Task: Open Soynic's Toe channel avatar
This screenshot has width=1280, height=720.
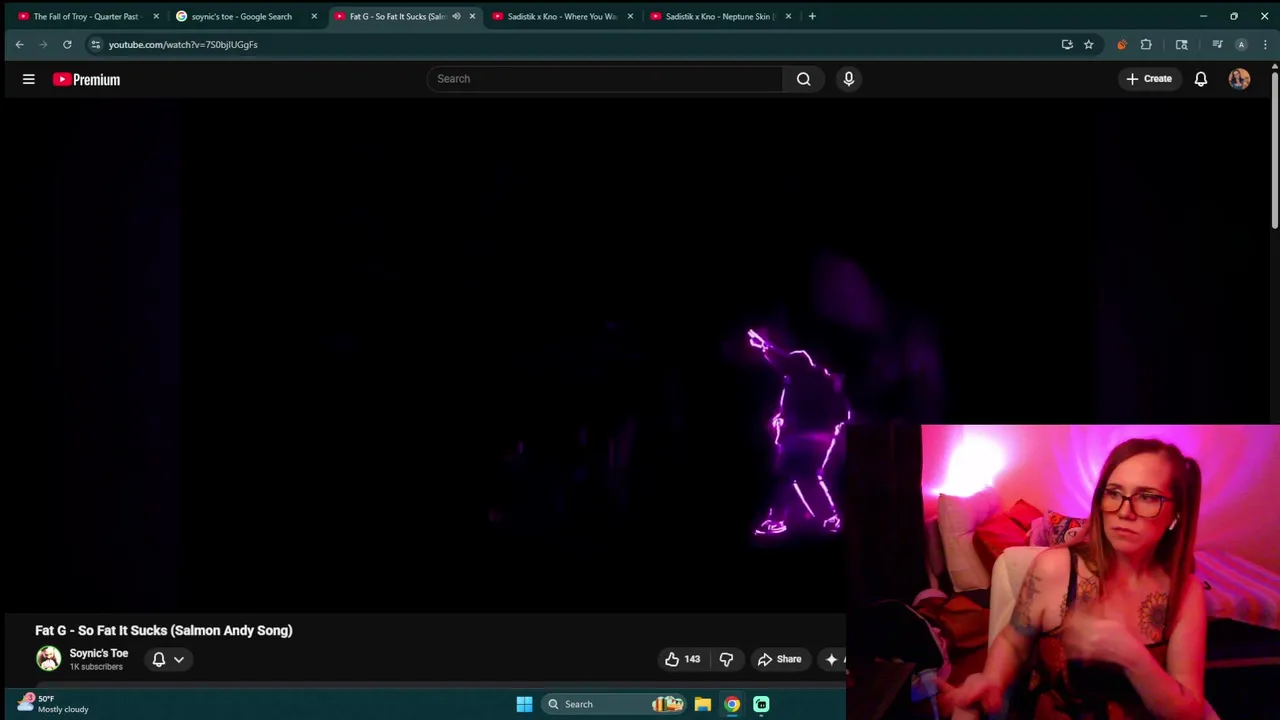Action: [x=48, y=658]
